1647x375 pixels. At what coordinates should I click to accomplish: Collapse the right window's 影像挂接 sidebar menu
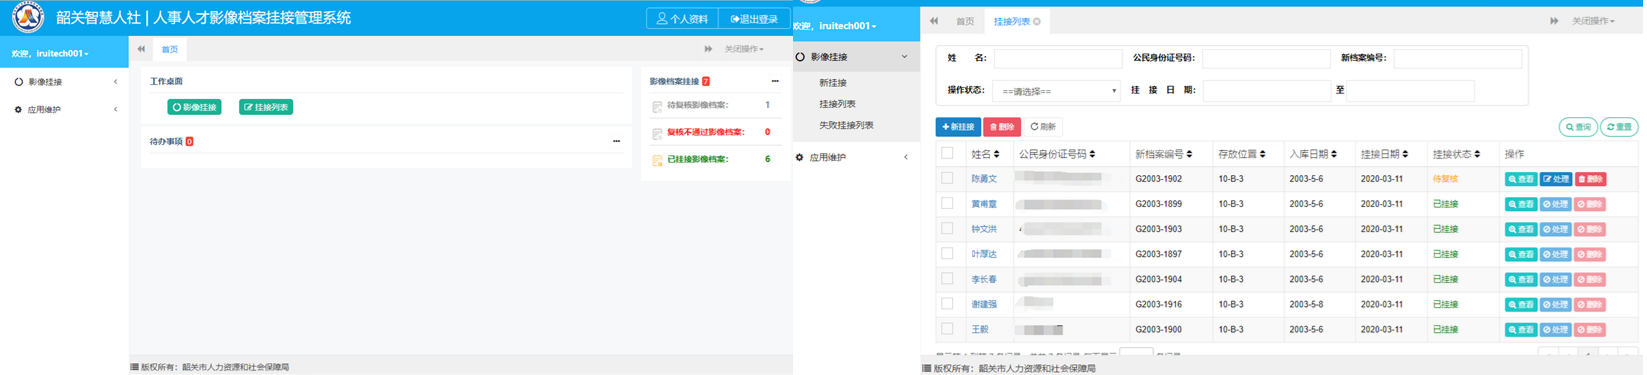pos(856,57)
